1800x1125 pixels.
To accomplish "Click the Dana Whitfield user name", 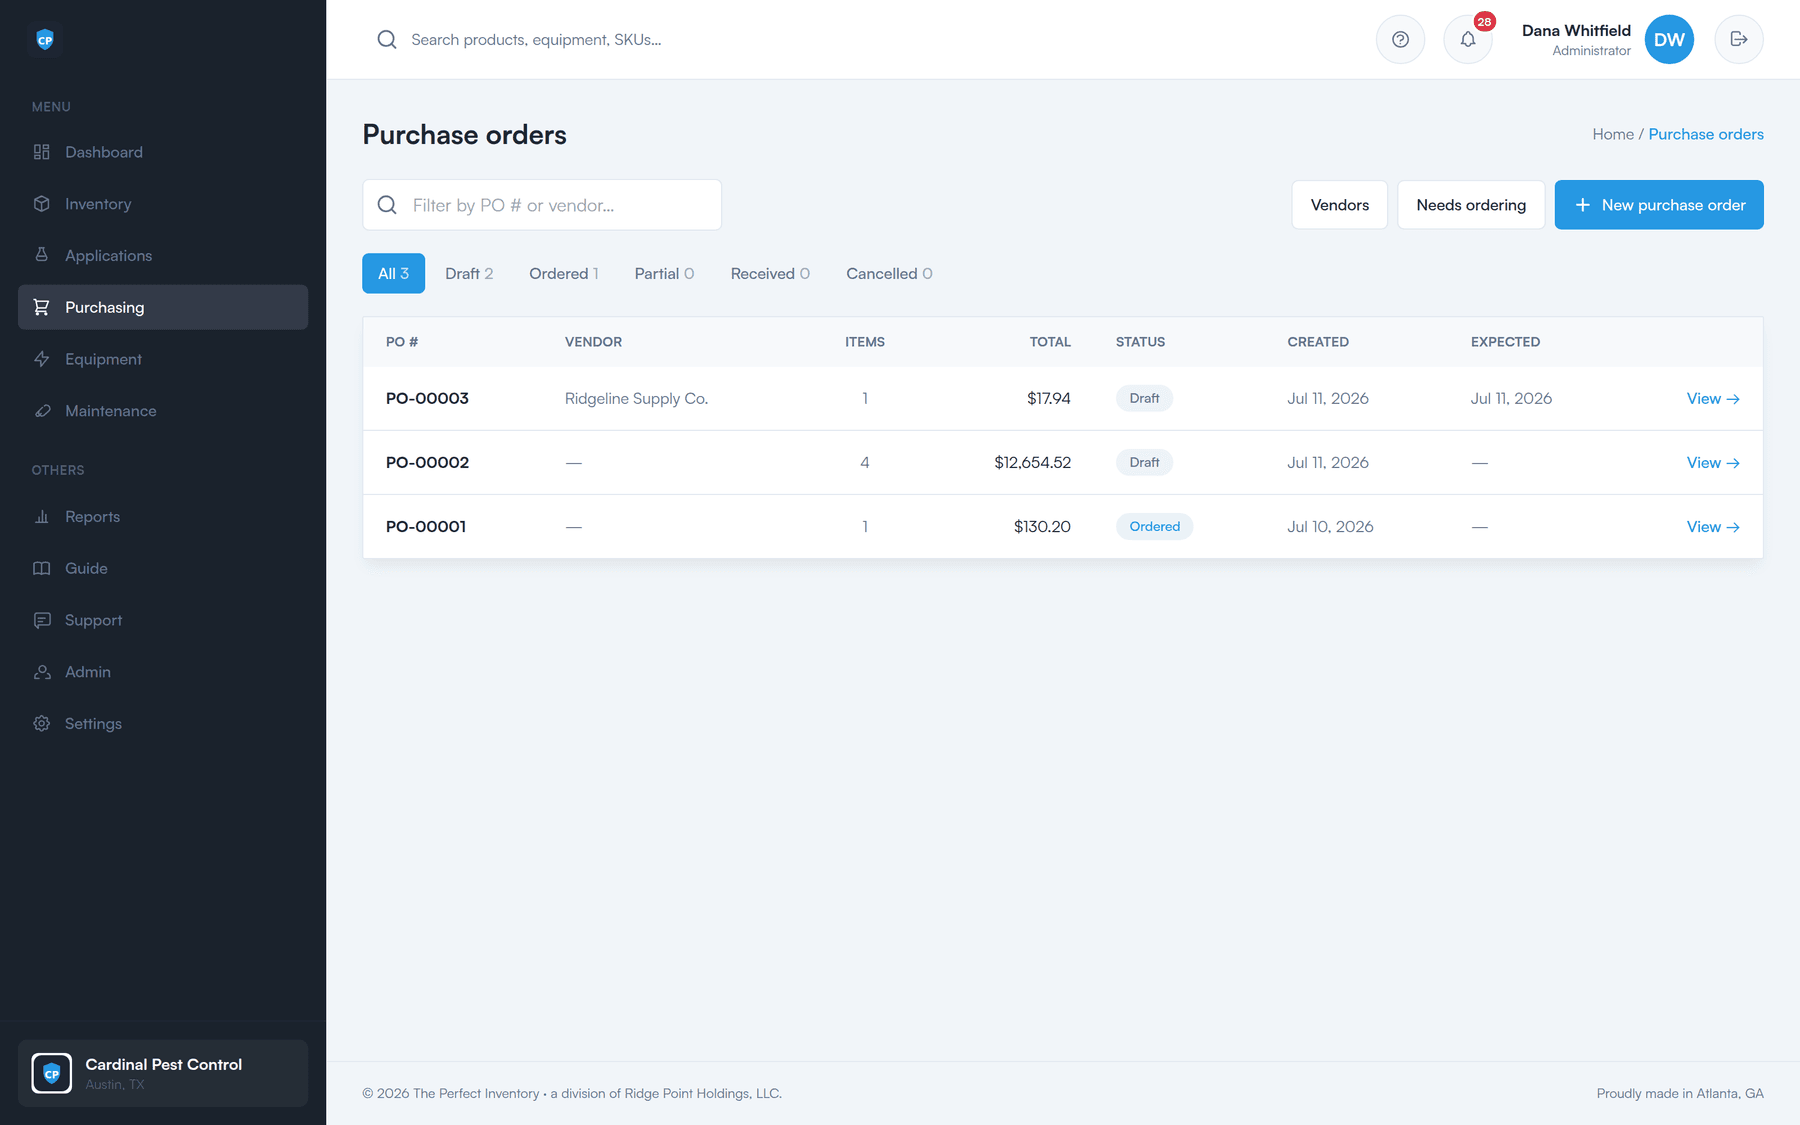I will click(1576, 31).
